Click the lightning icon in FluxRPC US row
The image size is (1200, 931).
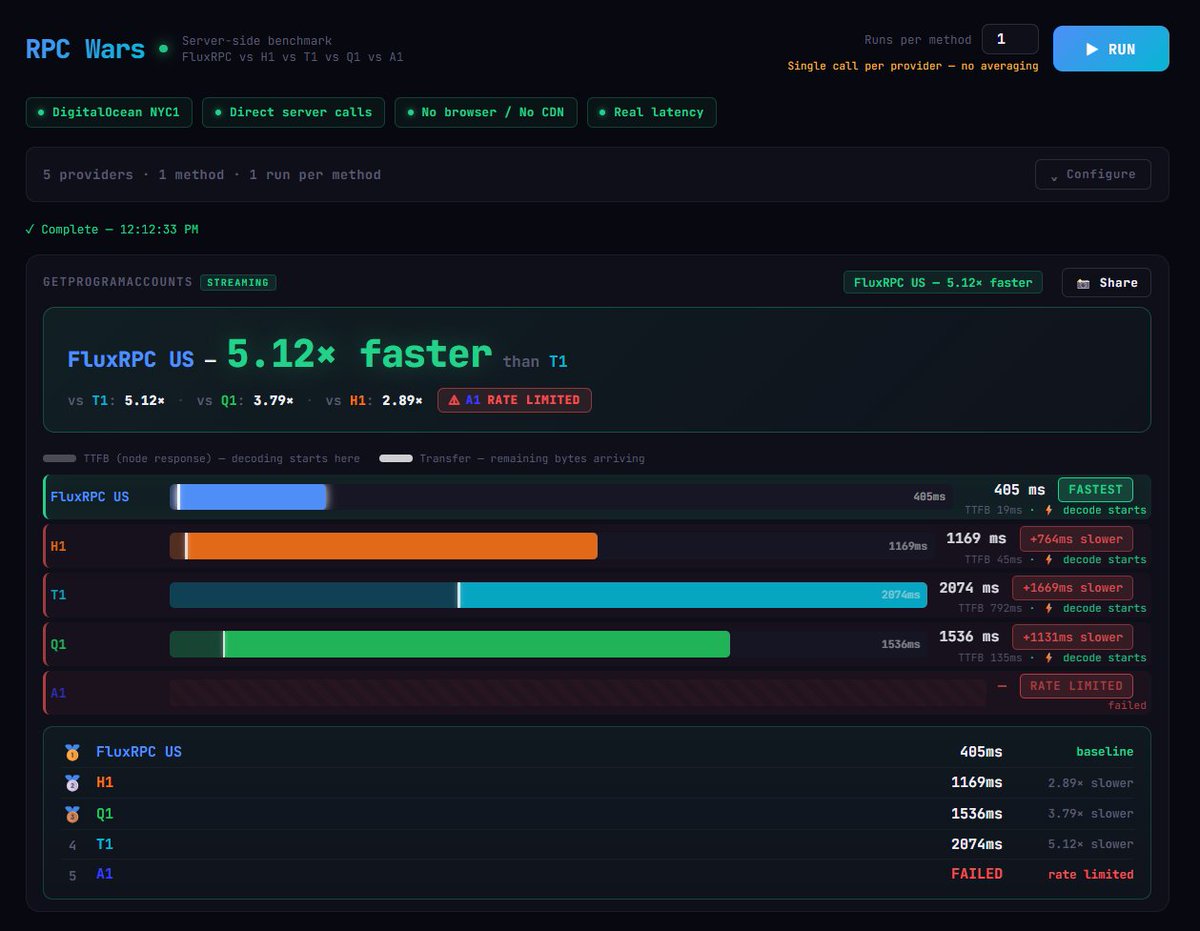coord(1048,510)
